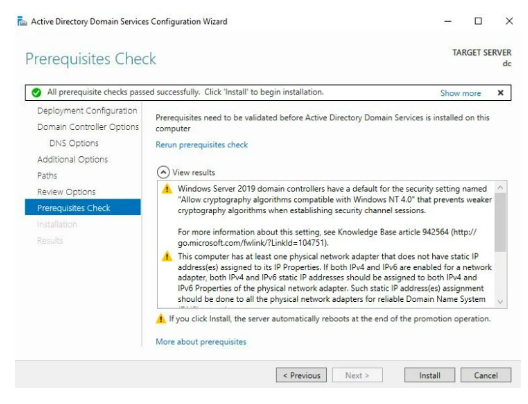Click the wizard app icon in title bar

click(x=22, y=21)
